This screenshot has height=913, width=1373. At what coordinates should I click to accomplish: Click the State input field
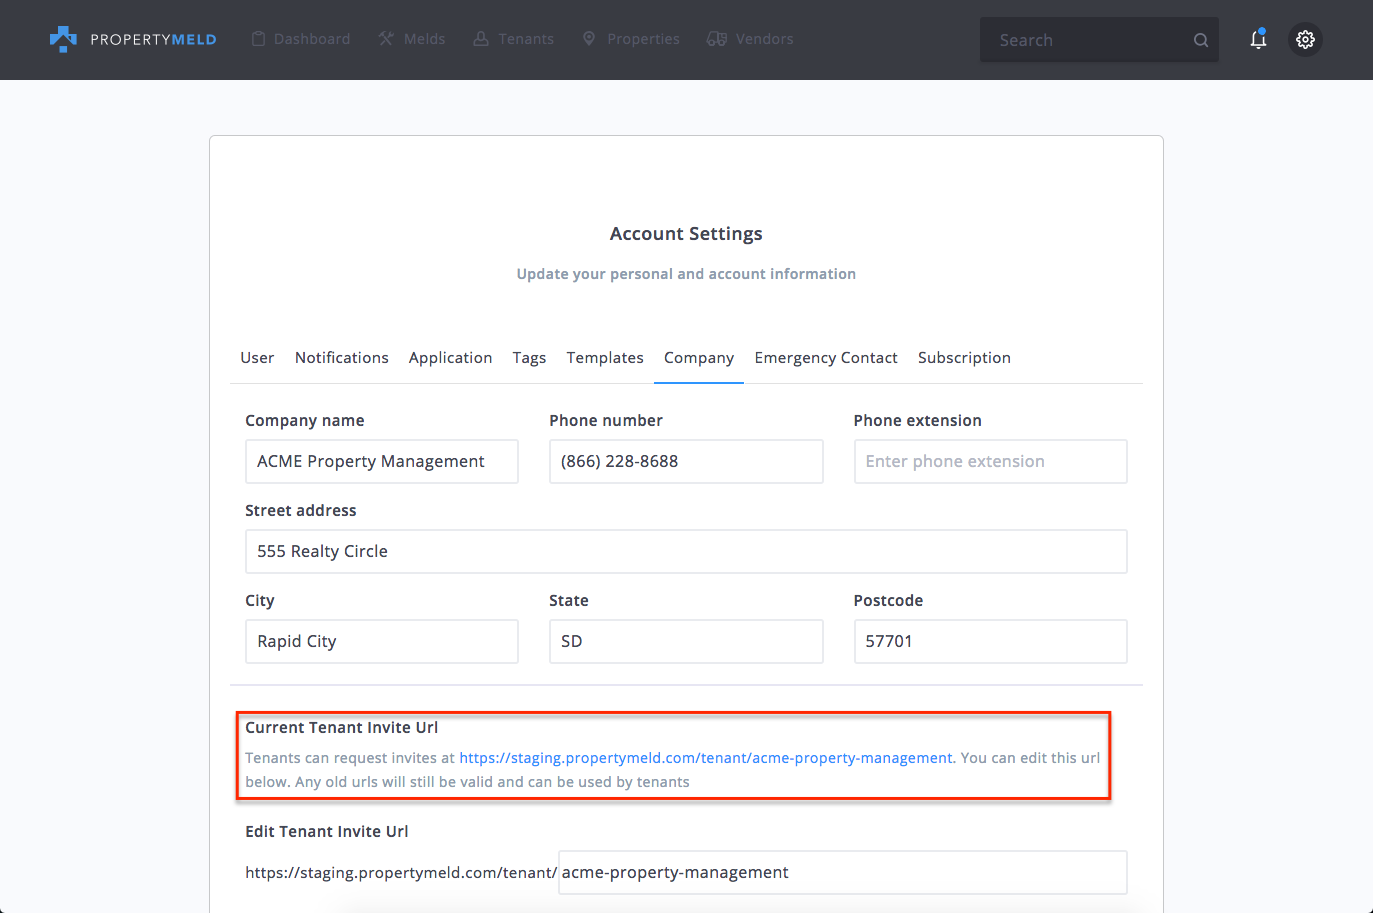coord(686,641)
